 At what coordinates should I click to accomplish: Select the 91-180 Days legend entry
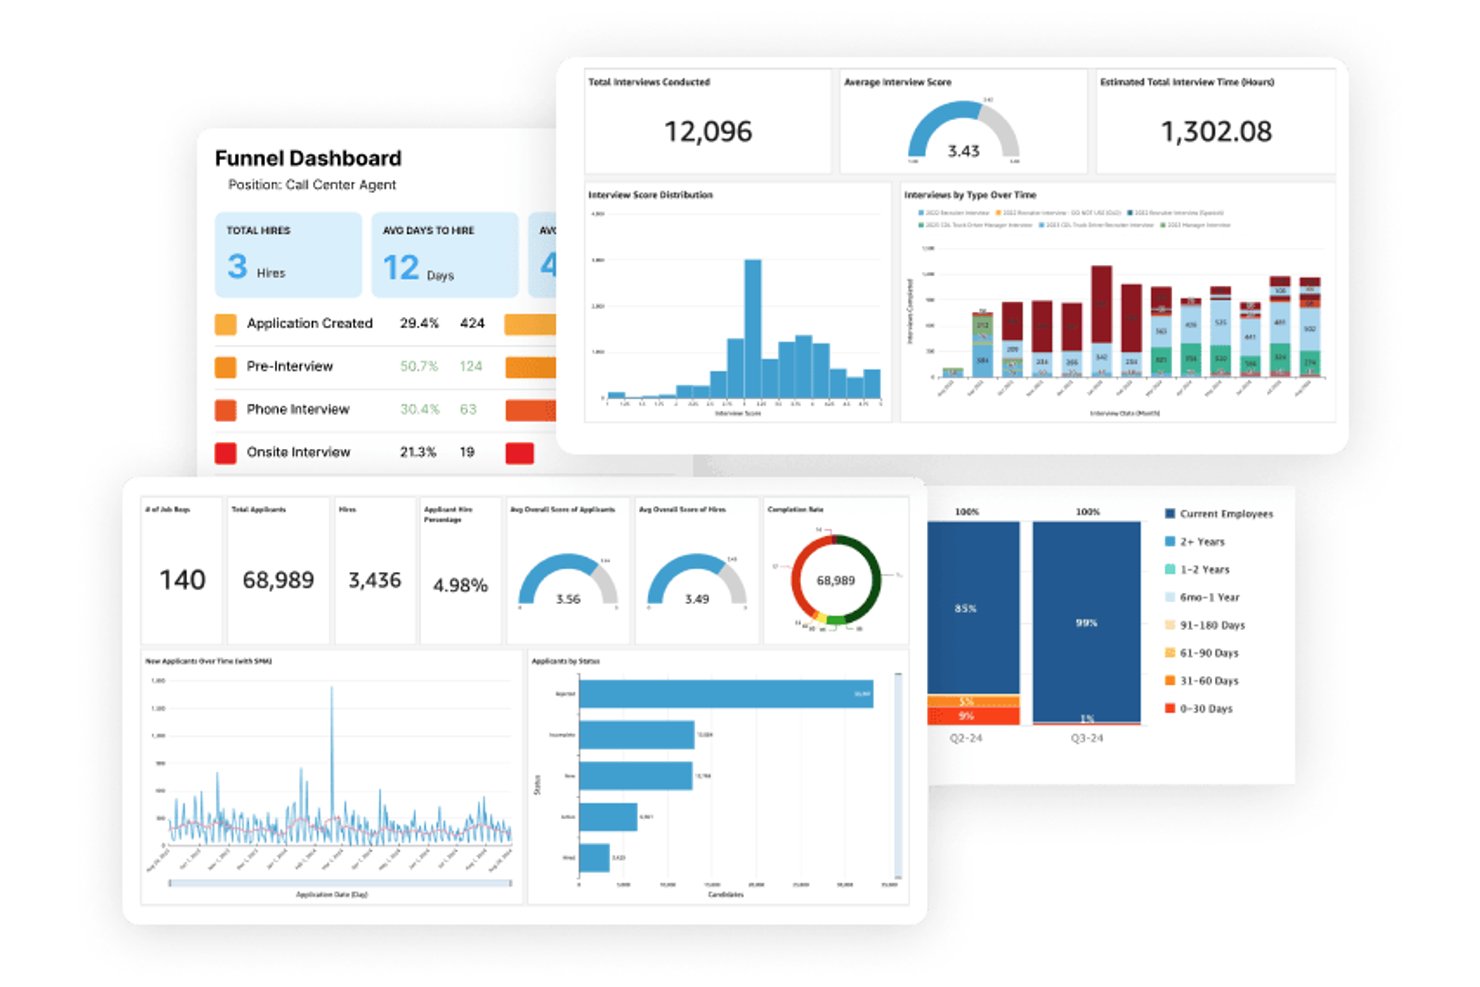[x=1205, y=626]
